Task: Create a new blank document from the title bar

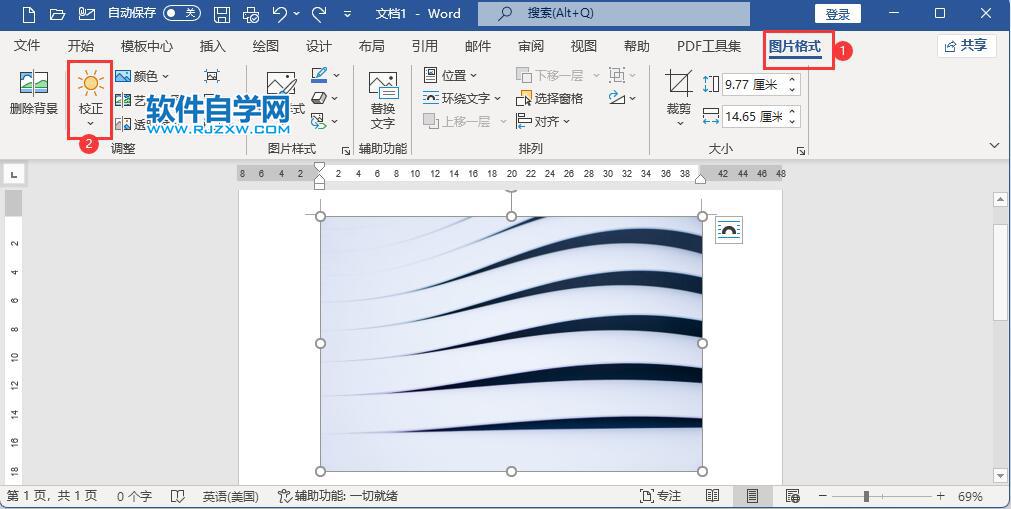Action: (x=29, y=14)
